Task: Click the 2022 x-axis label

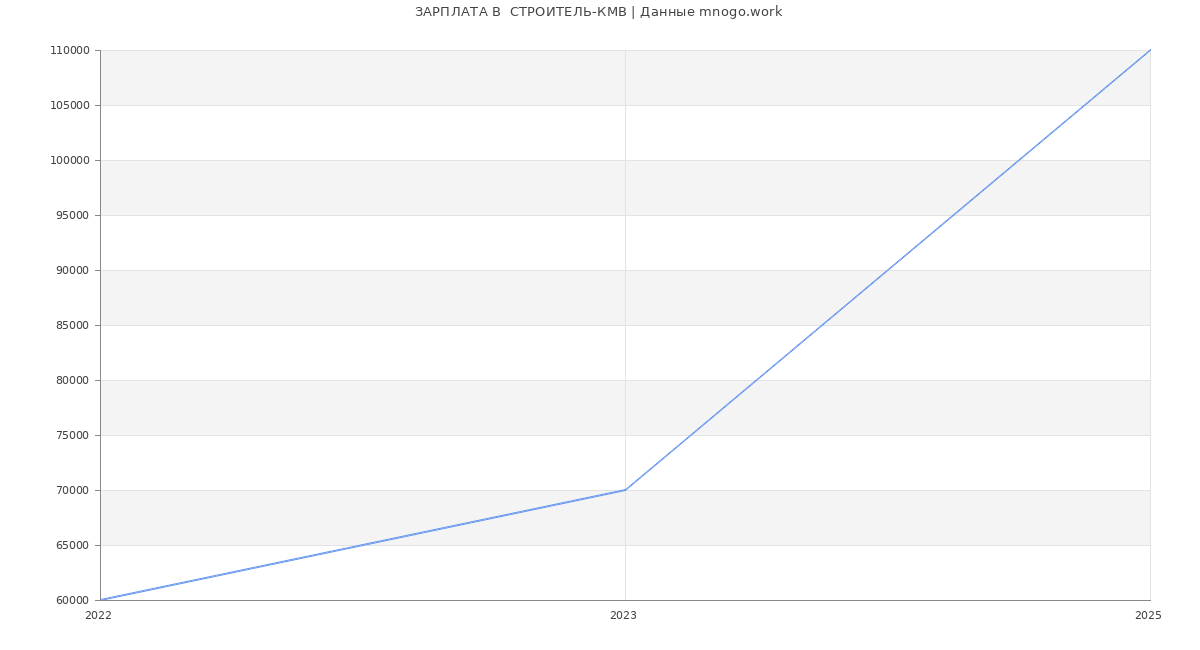Action: tap(98, 616)
